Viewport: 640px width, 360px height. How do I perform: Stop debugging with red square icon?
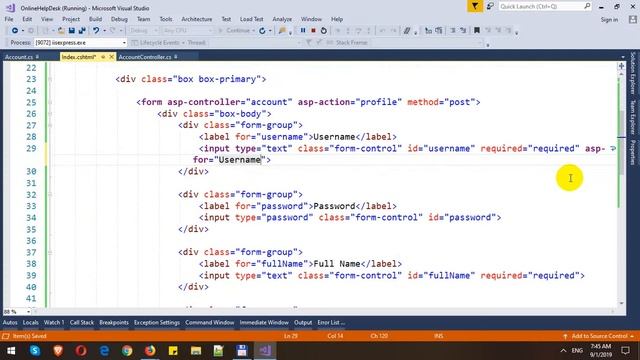tap(313, 31)
